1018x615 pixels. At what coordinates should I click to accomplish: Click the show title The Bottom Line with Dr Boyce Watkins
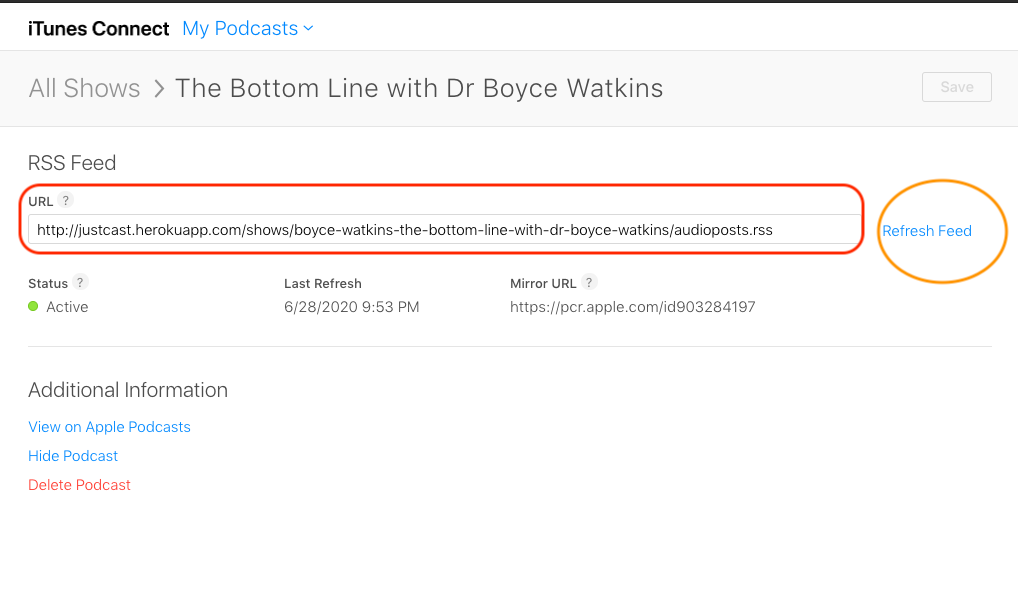[419, 88]
